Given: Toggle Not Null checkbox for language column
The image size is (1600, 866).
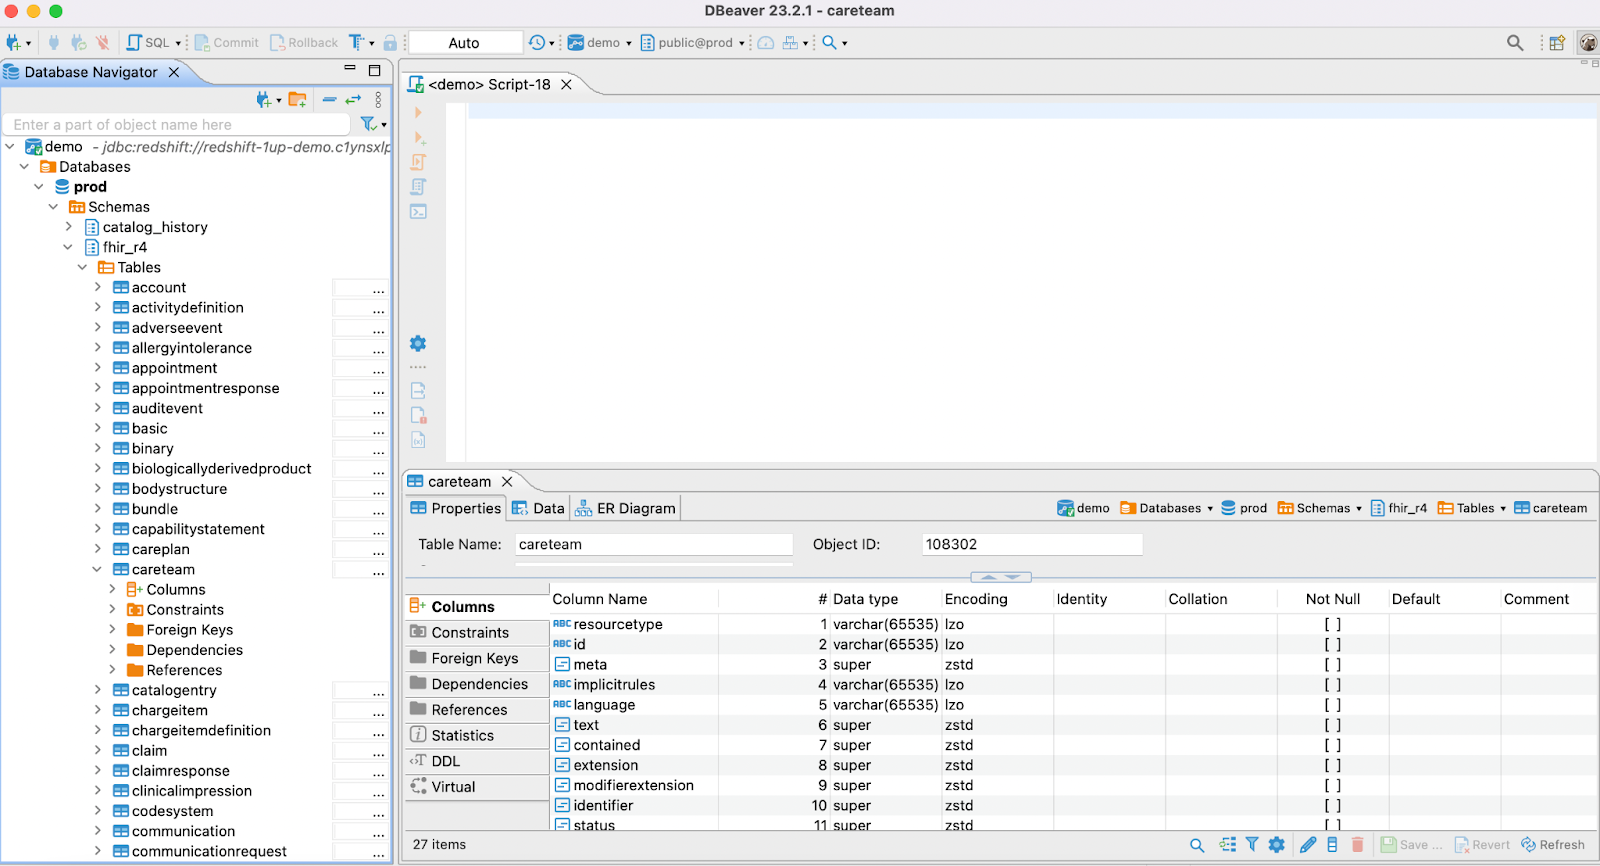Looking at the screenshot, I should pyautogui.click(x=1333, y=705).
